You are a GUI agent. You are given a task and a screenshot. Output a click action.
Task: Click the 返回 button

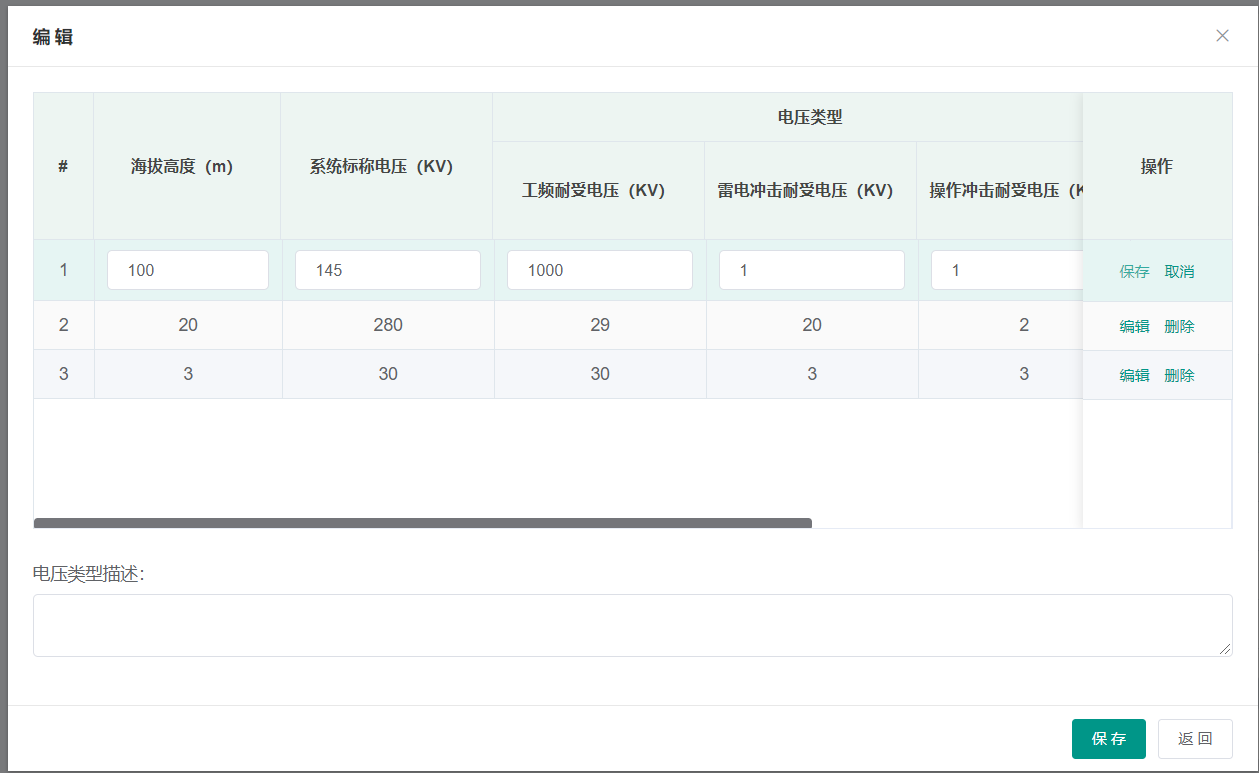pyautogui.click(x=1194, y=738)
